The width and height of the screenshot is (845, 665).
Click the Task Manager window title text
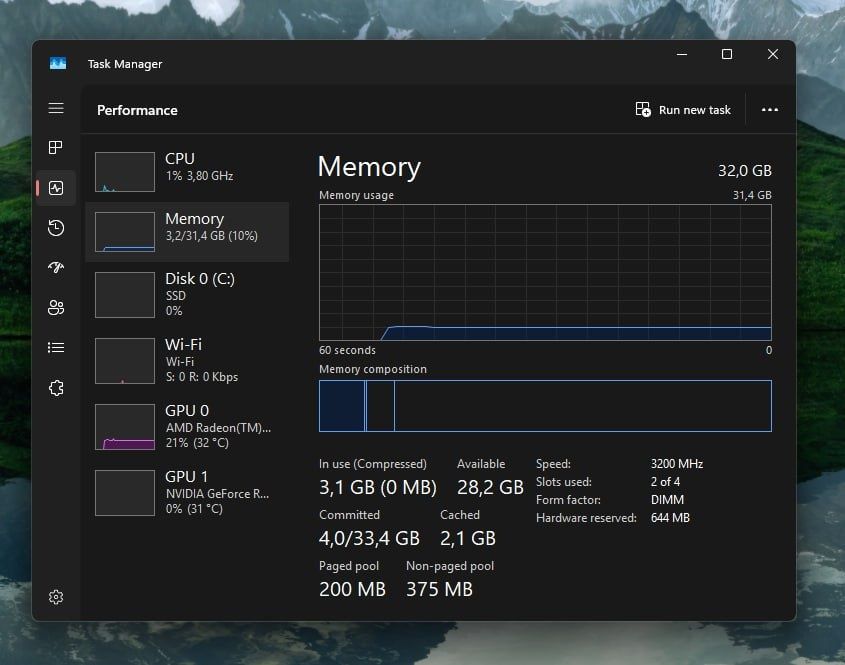[125, 64]
